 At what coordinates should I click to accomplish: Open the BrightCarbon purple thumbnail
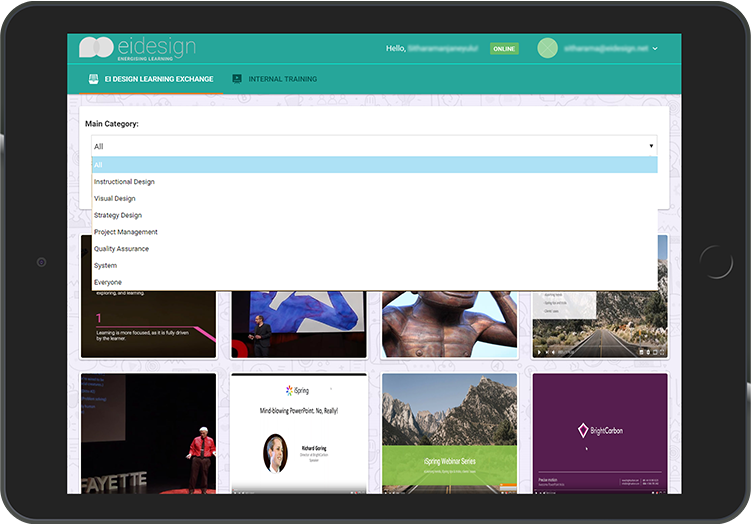(x=600, y=434)
